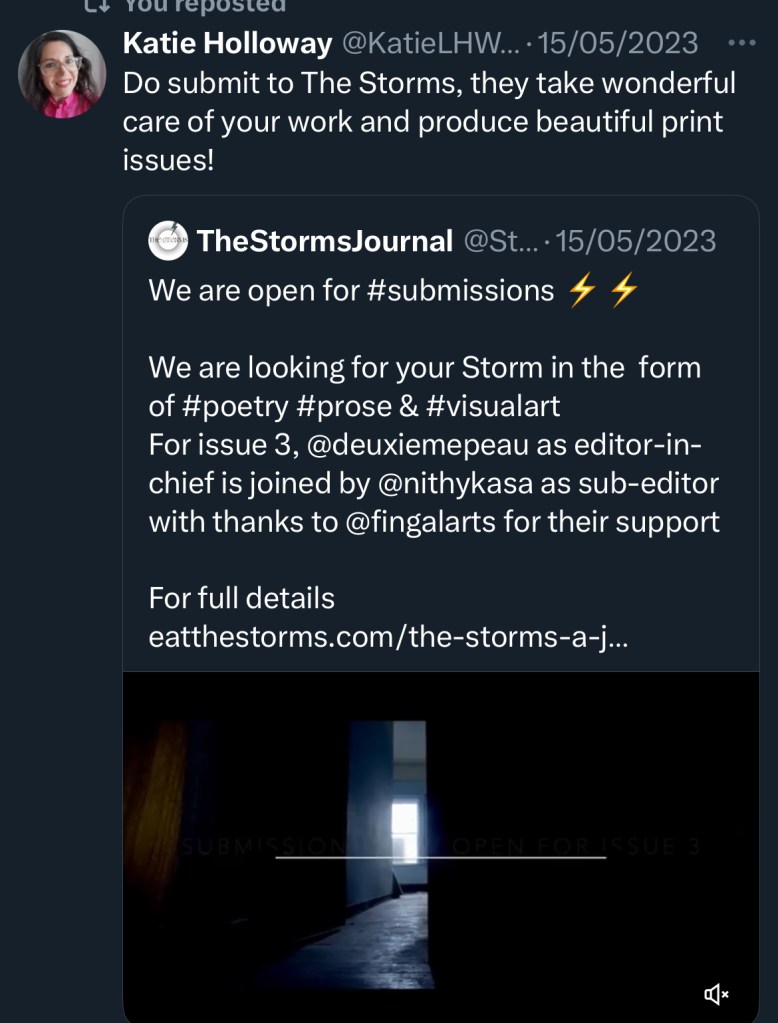Tap TheStormsJournal round avatar logo
This screenshot has height=1023, width=778.
(167, 241)
